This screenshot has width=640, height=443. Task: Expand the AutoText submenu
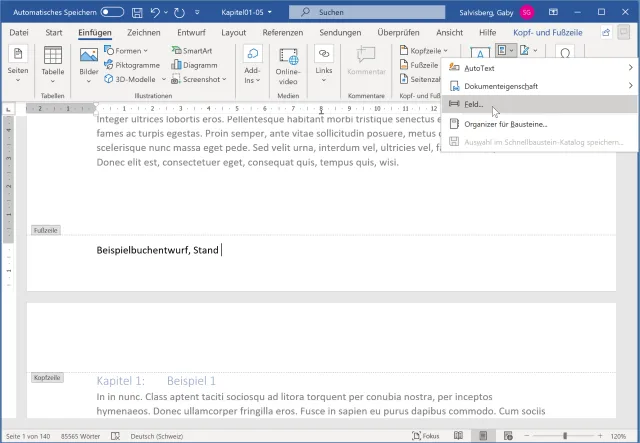click(539, 68)
